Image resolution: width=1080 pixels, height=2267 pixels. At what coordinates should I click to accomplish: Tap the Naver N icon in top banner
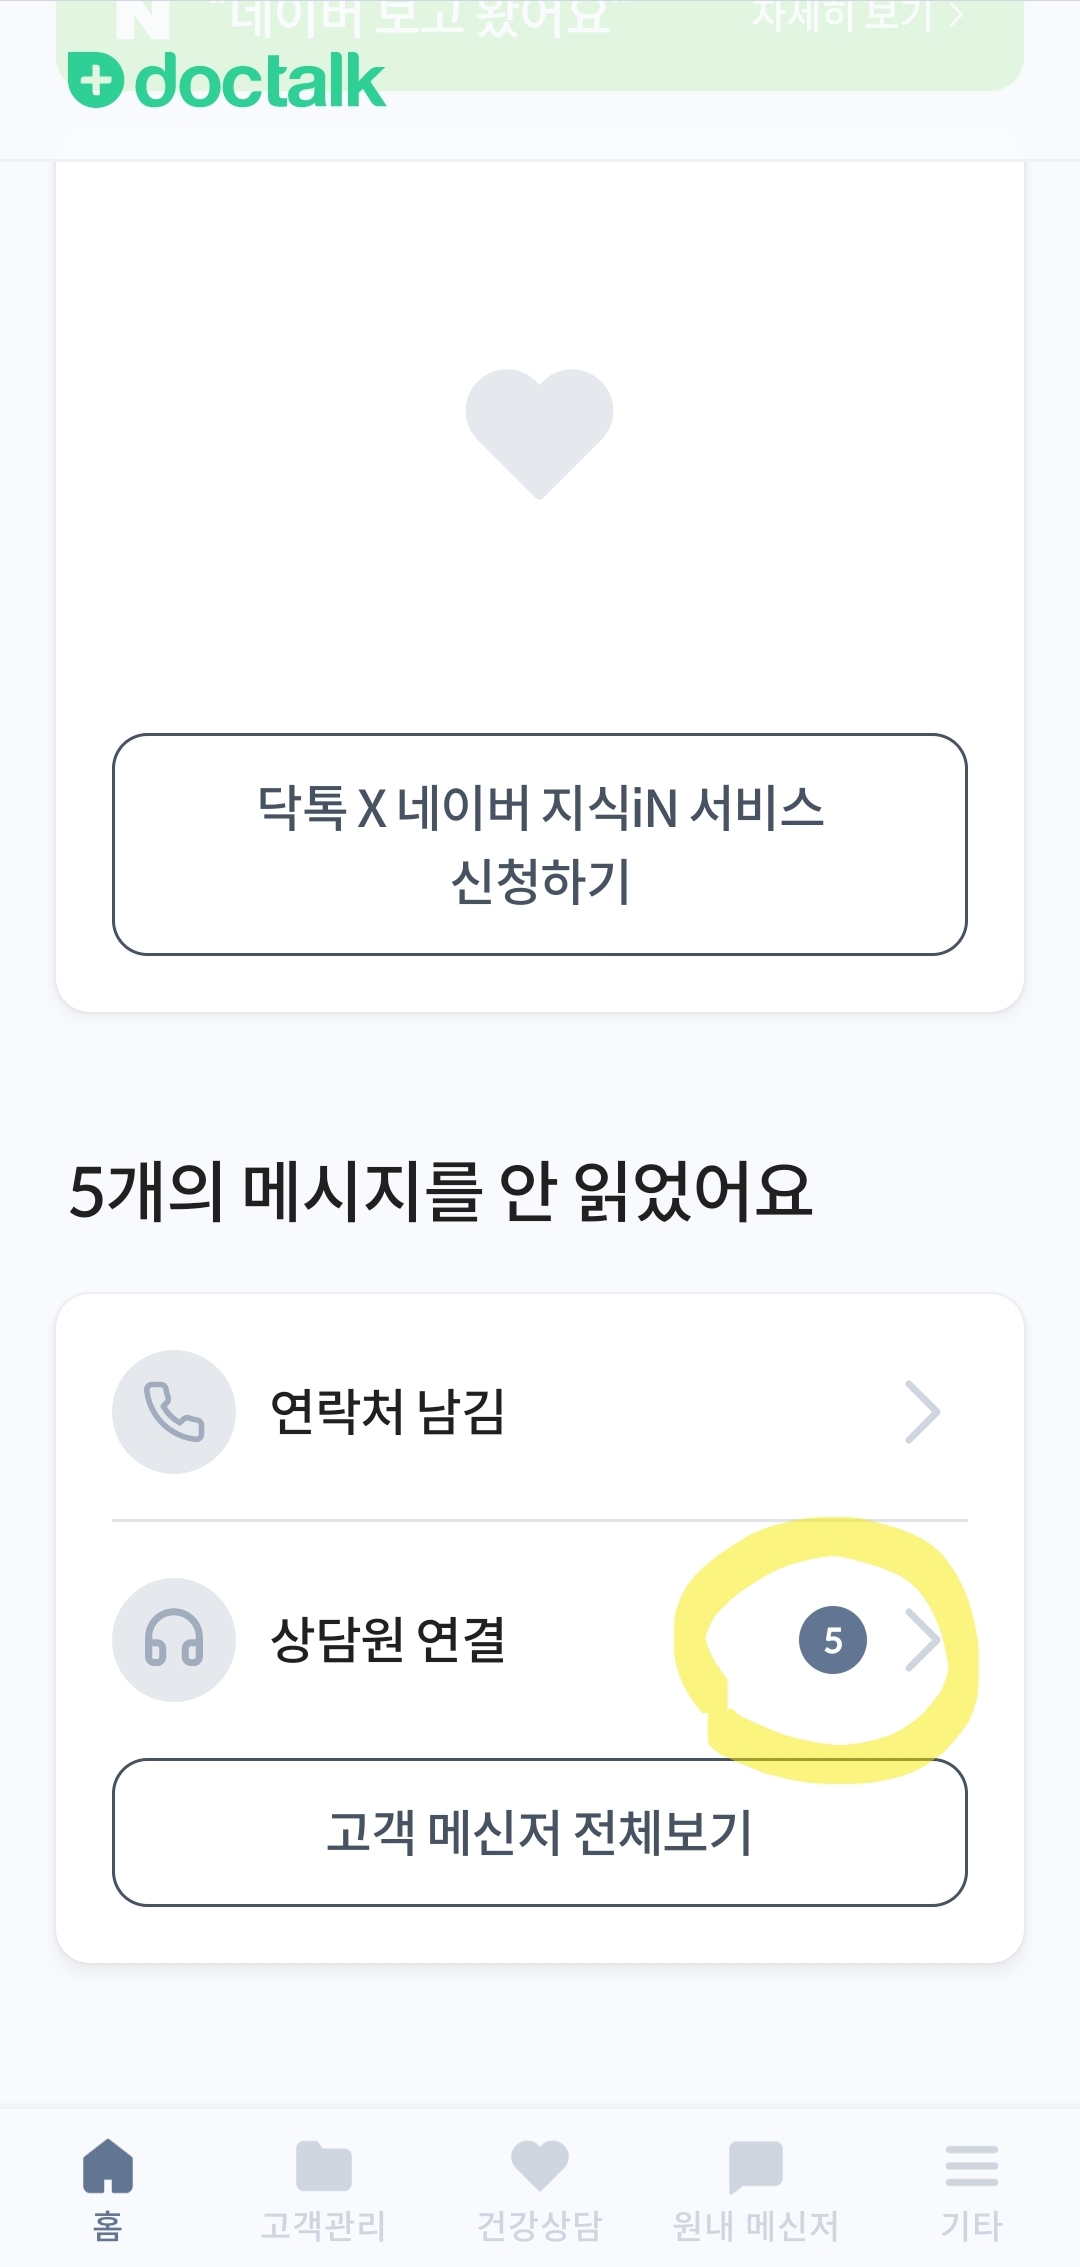tap(142, 18)
